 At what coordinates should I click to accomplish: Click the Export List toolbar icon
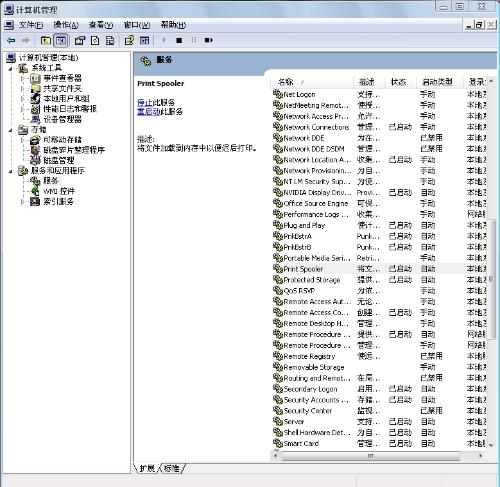click(x=110, y=40)
